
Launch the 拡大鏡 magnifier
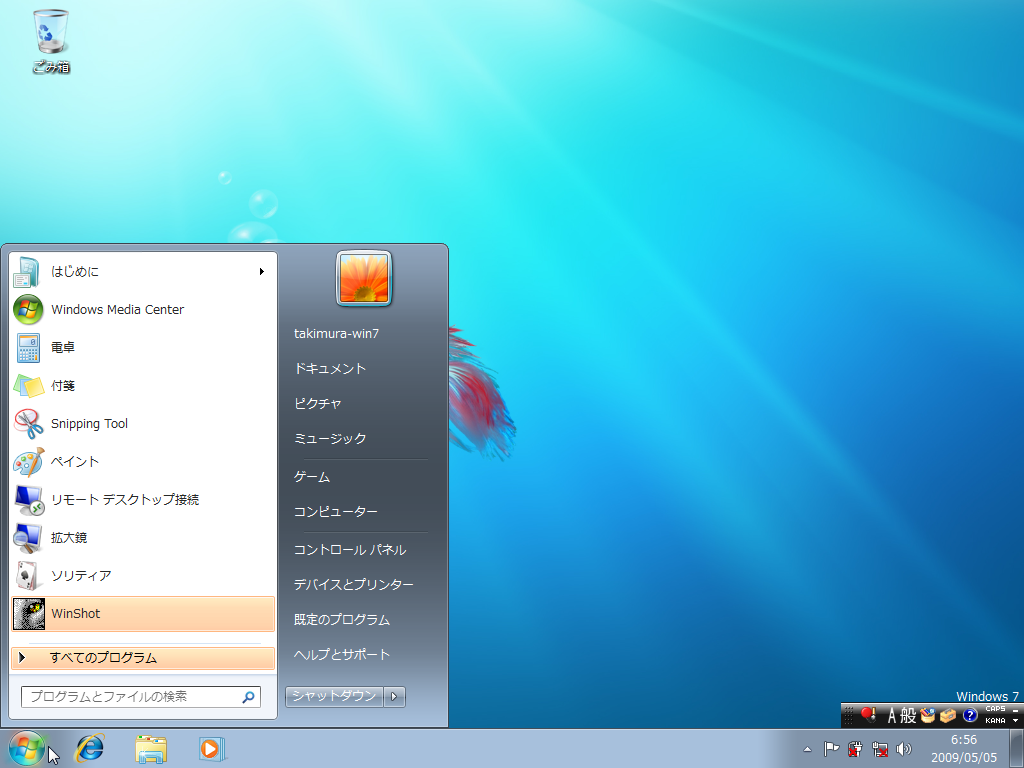(143, 537)
